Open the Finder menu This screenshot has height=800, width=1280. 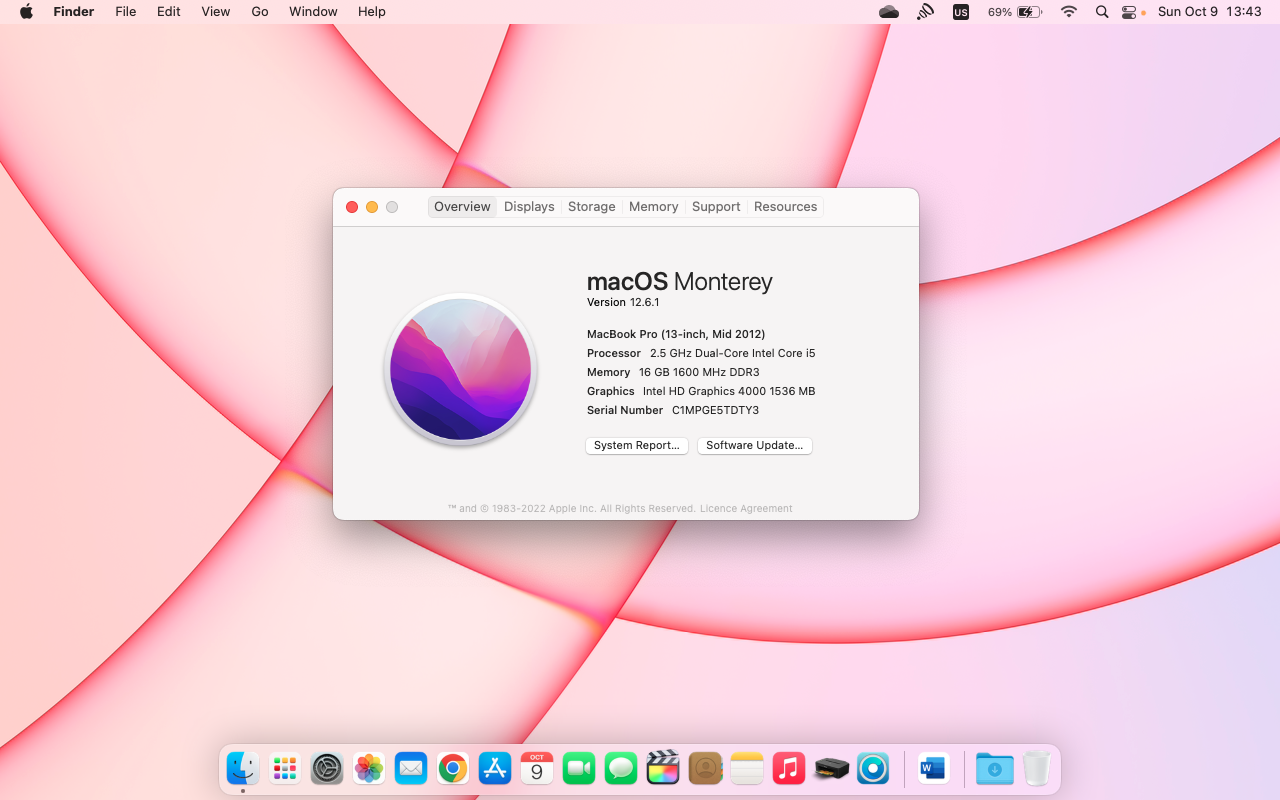coord(73,12)
